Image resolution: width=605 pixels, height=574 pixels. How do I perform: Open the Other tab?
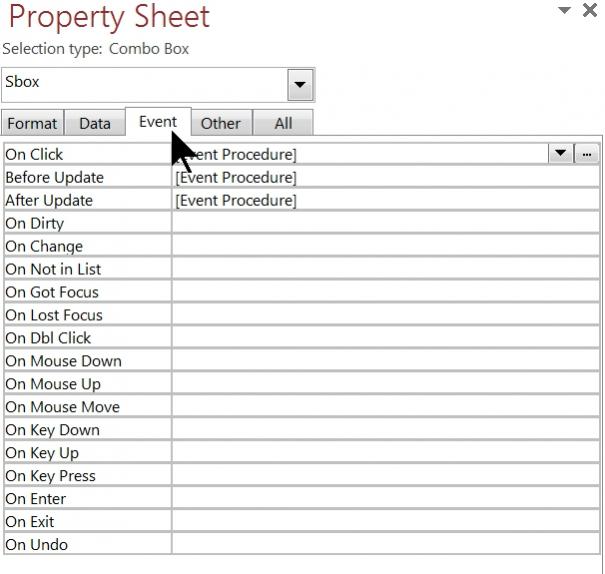coord(220,123)
